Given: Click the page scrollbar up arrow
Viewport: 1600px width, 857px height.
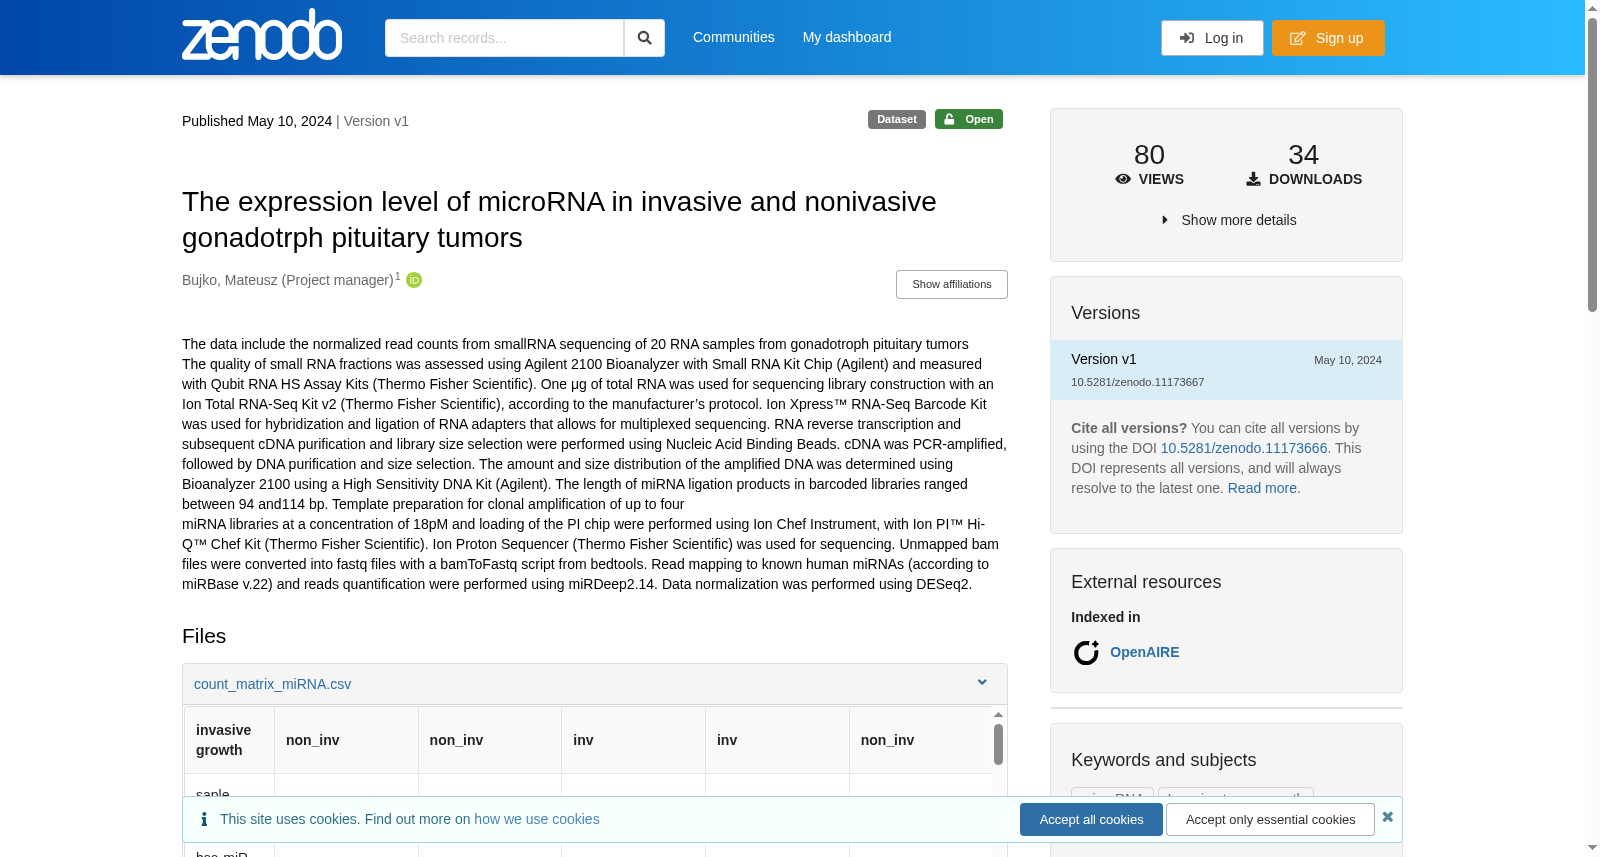Looking at the screenshot, I should (x=1592, y=8).
